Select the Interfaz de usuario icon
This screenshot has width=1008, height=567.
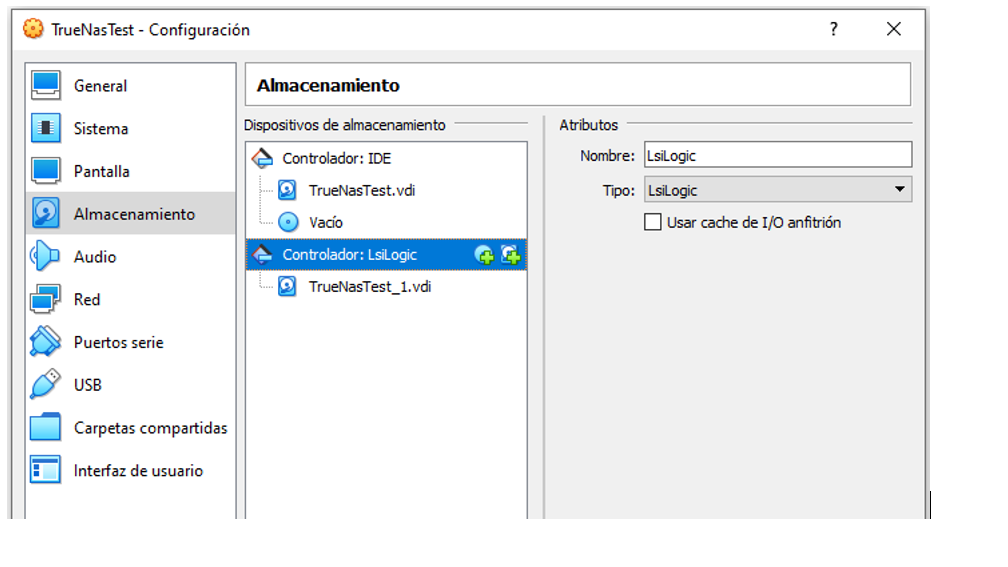[x=45, y=470]
